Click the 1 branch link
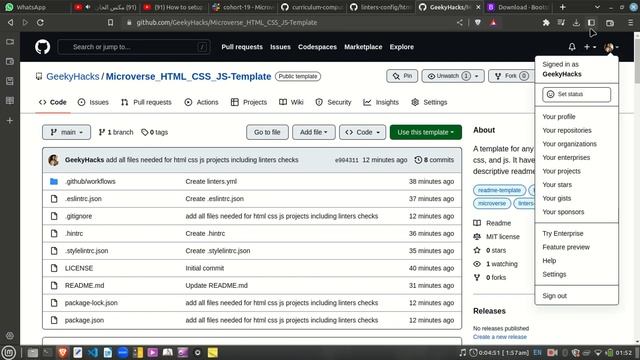 point(116,132)
